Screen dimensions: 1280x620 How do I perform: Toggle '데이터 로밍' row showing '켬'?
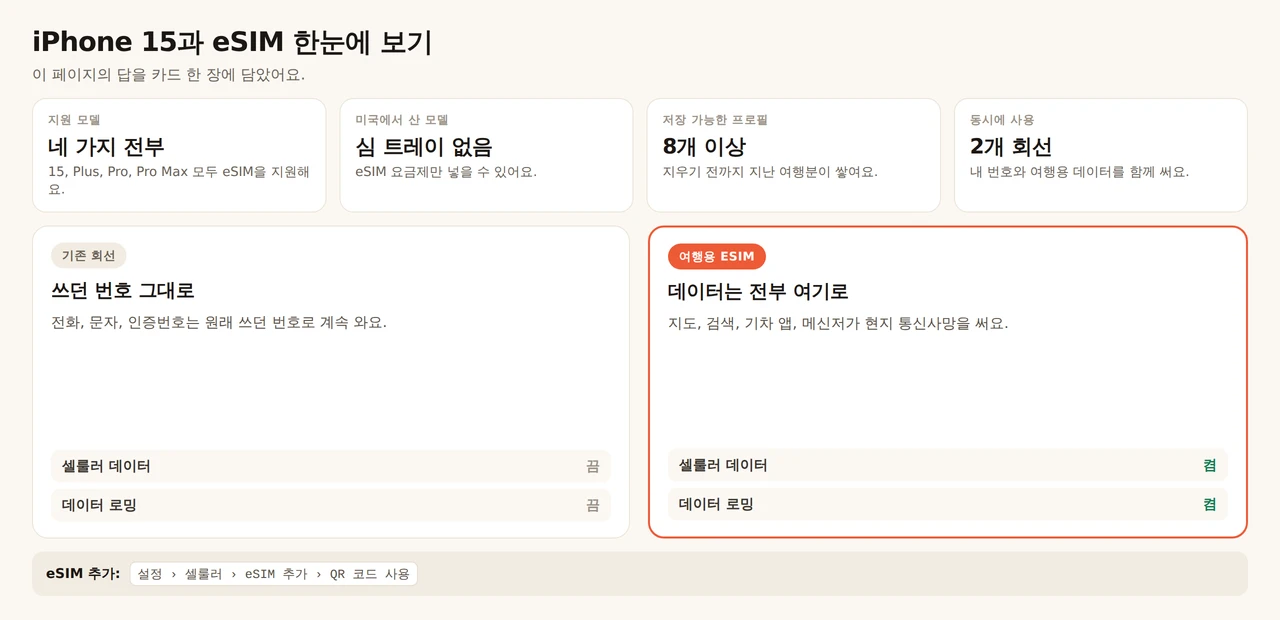coord(948,504)
